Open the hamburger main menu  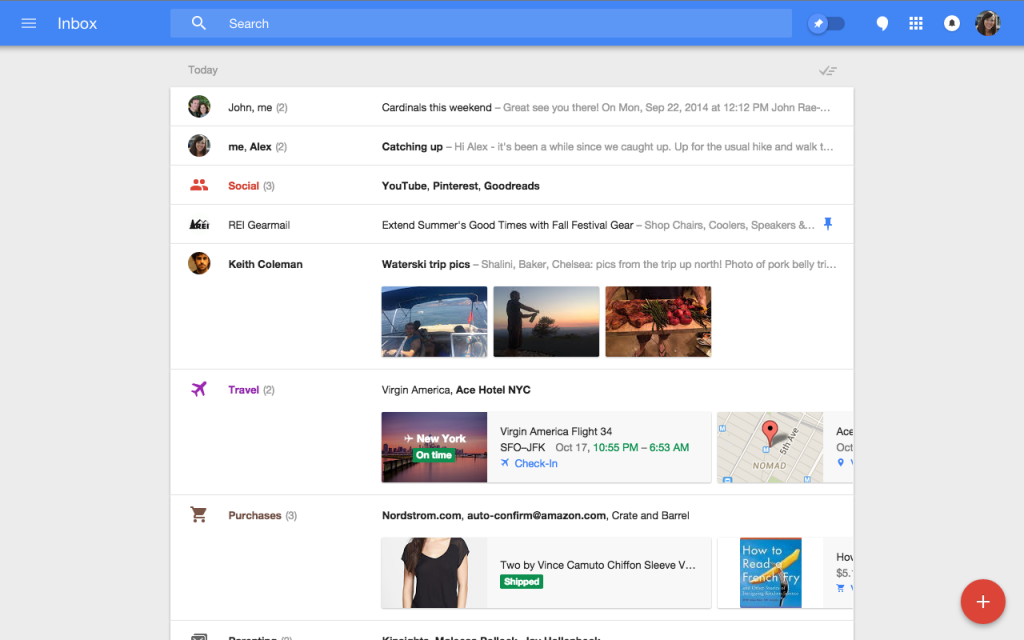(29, 24)
